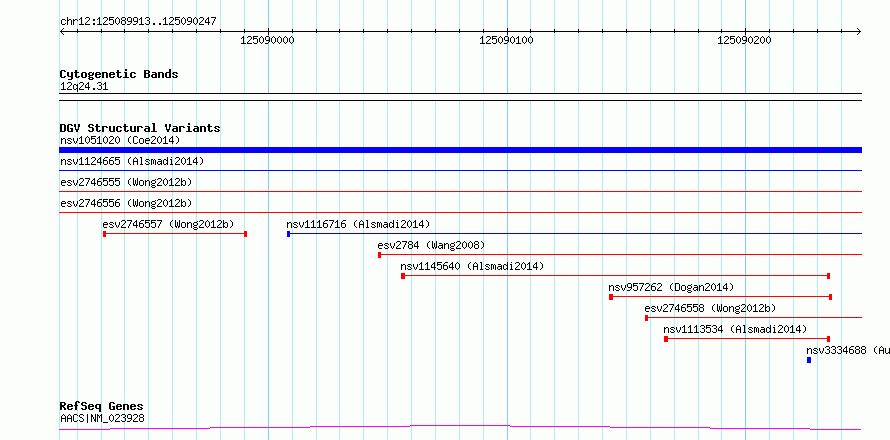Viewport: 890px width, 440px height.
Task: Select variant label nsv1051020 (Coe2014)
Action: point(120,140)
